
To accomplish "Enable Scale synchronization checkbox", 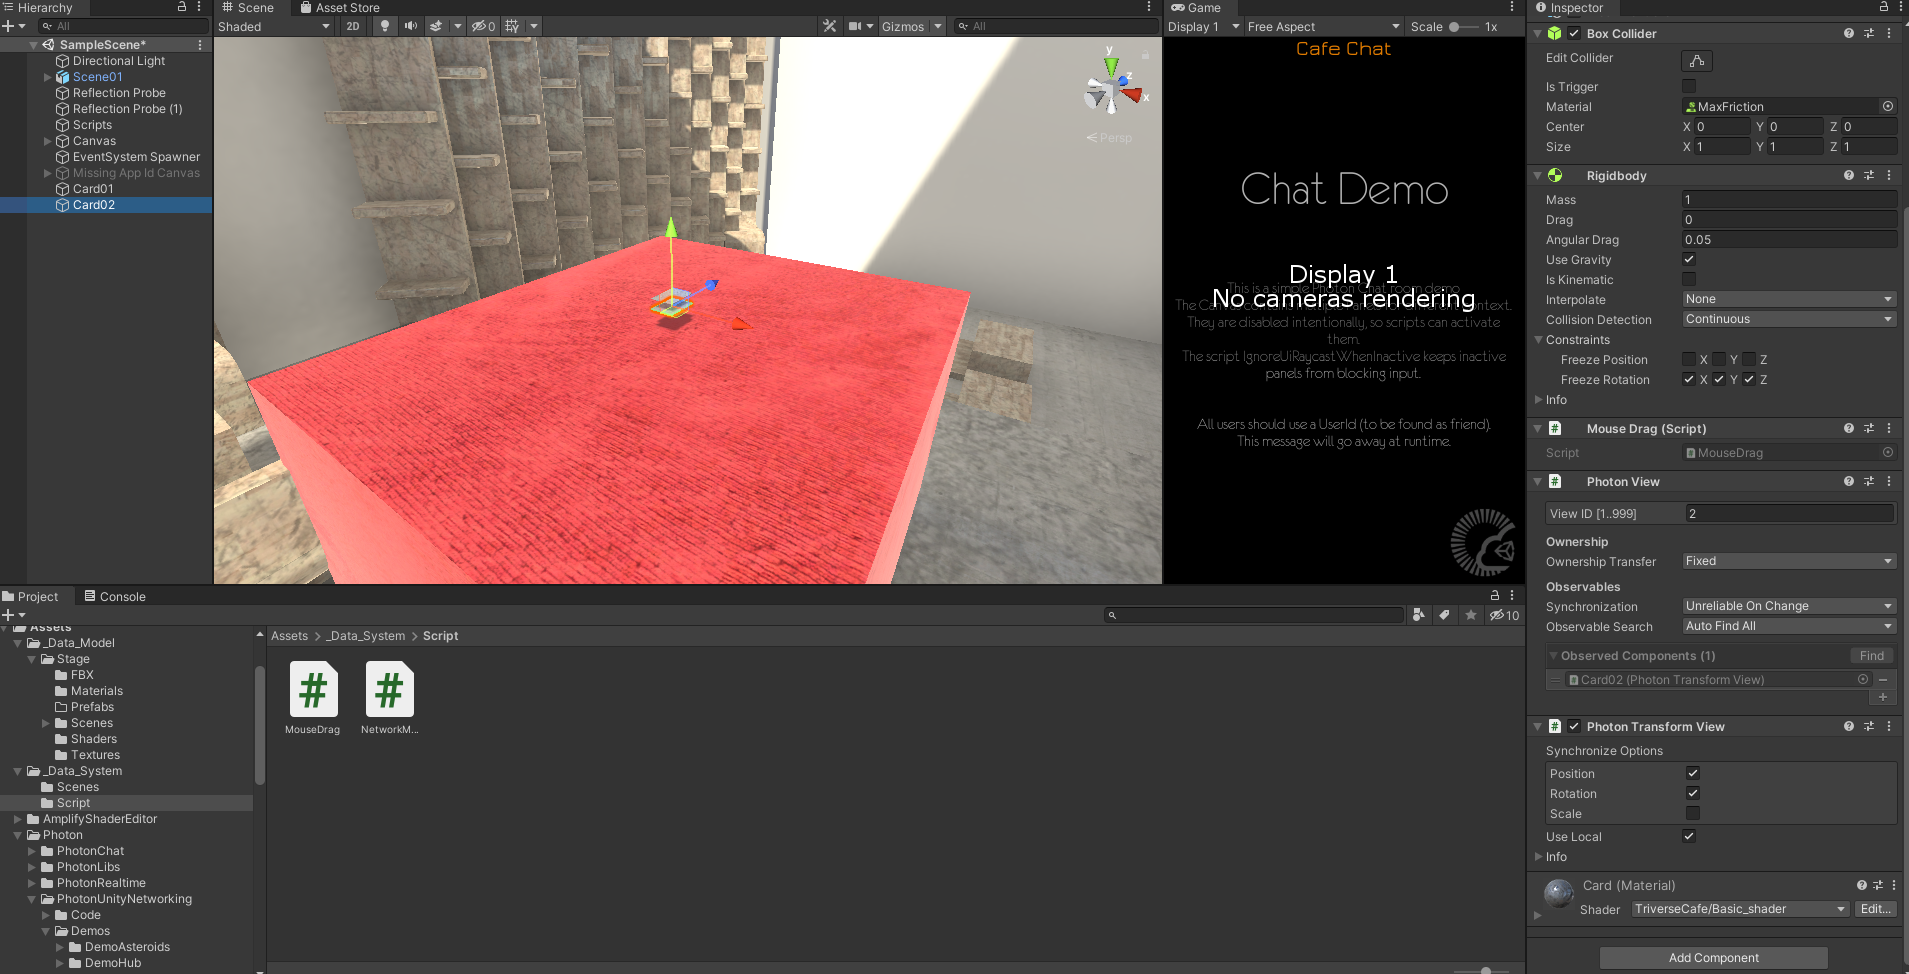I will click(1692, 814).
